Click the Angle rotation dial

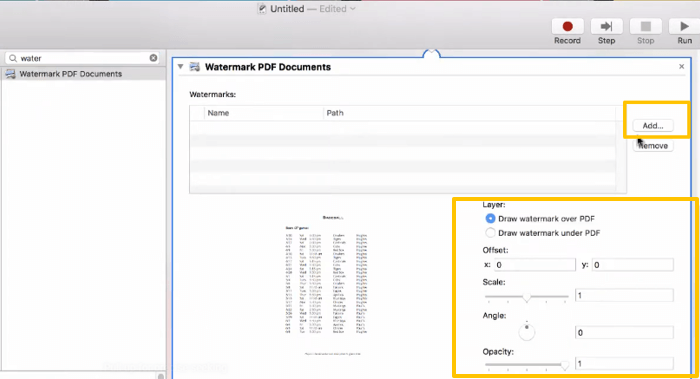pyautogui.click(x=527, y=332)
